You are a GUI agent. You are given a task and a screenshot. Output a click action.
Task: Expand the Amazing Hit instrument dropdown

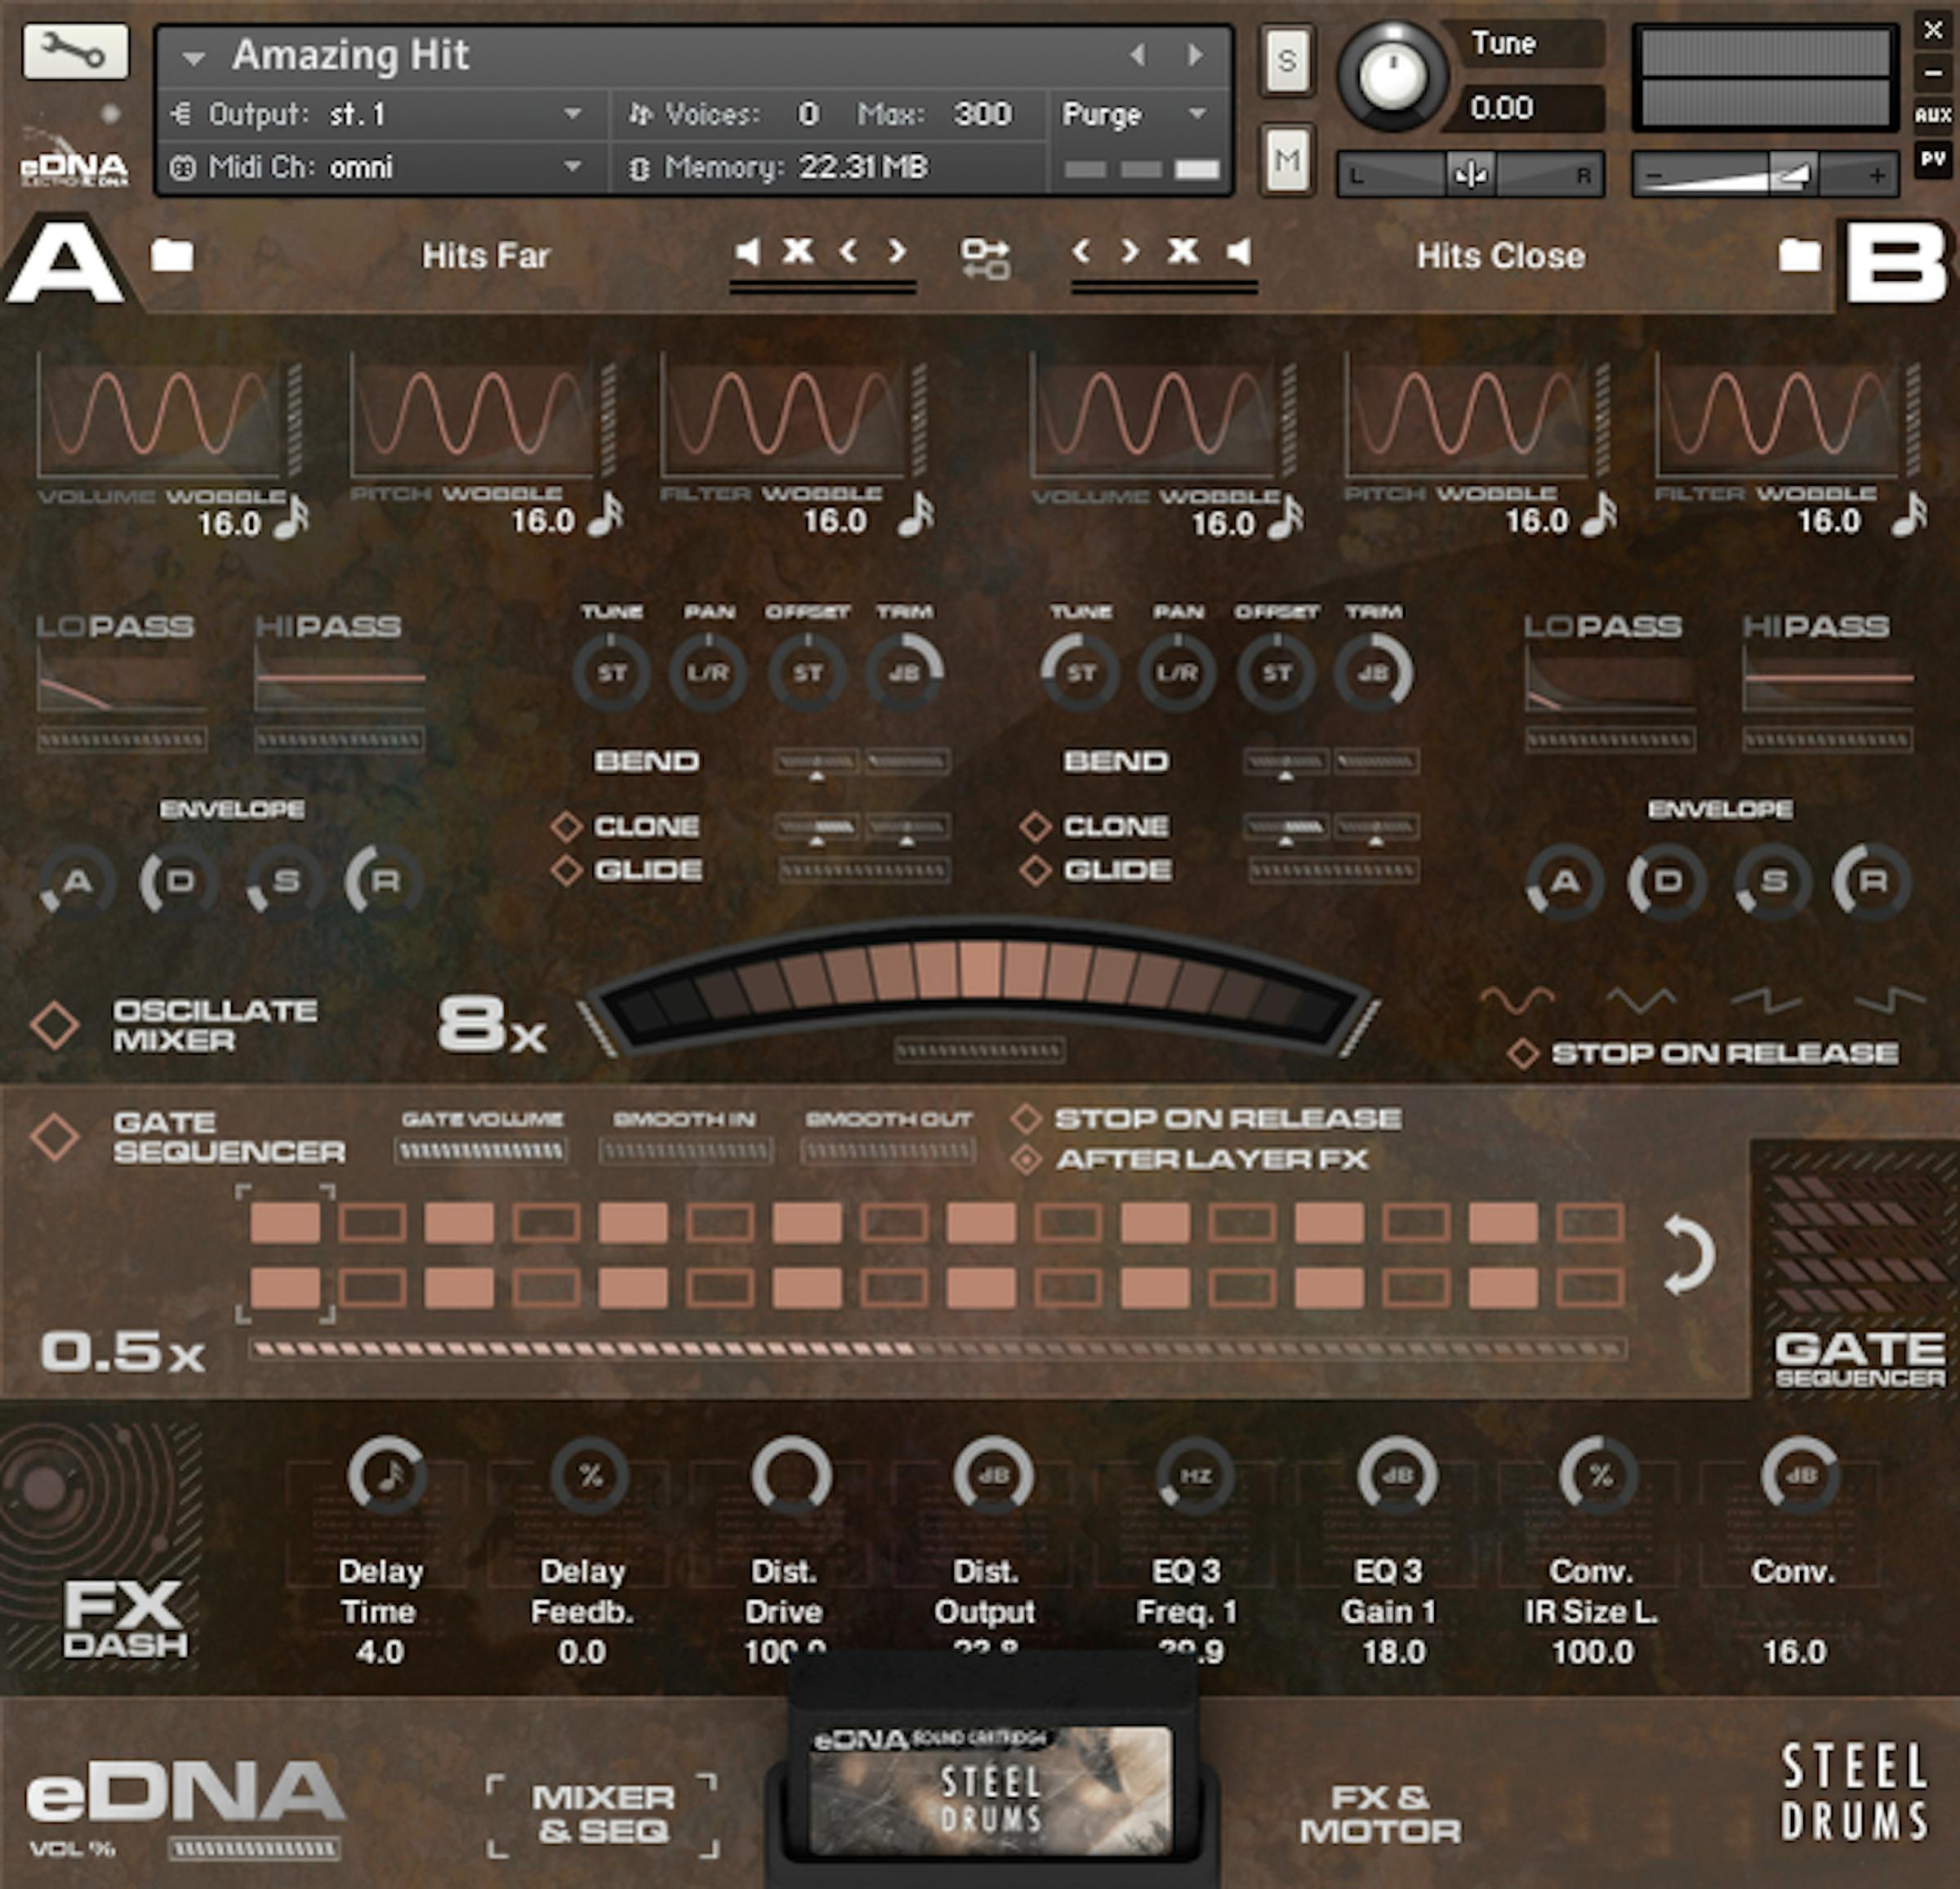pyautogui.click(x=194, y=58)
